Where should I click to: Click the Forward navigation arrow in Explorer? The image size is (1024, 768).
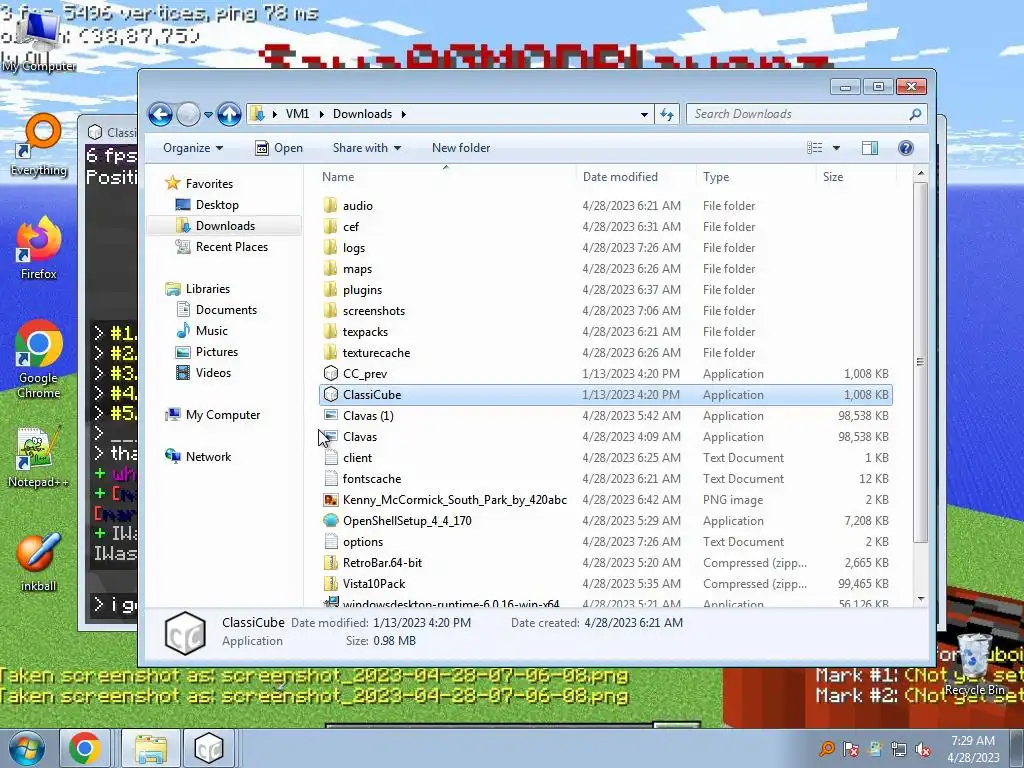coord(188,114)
